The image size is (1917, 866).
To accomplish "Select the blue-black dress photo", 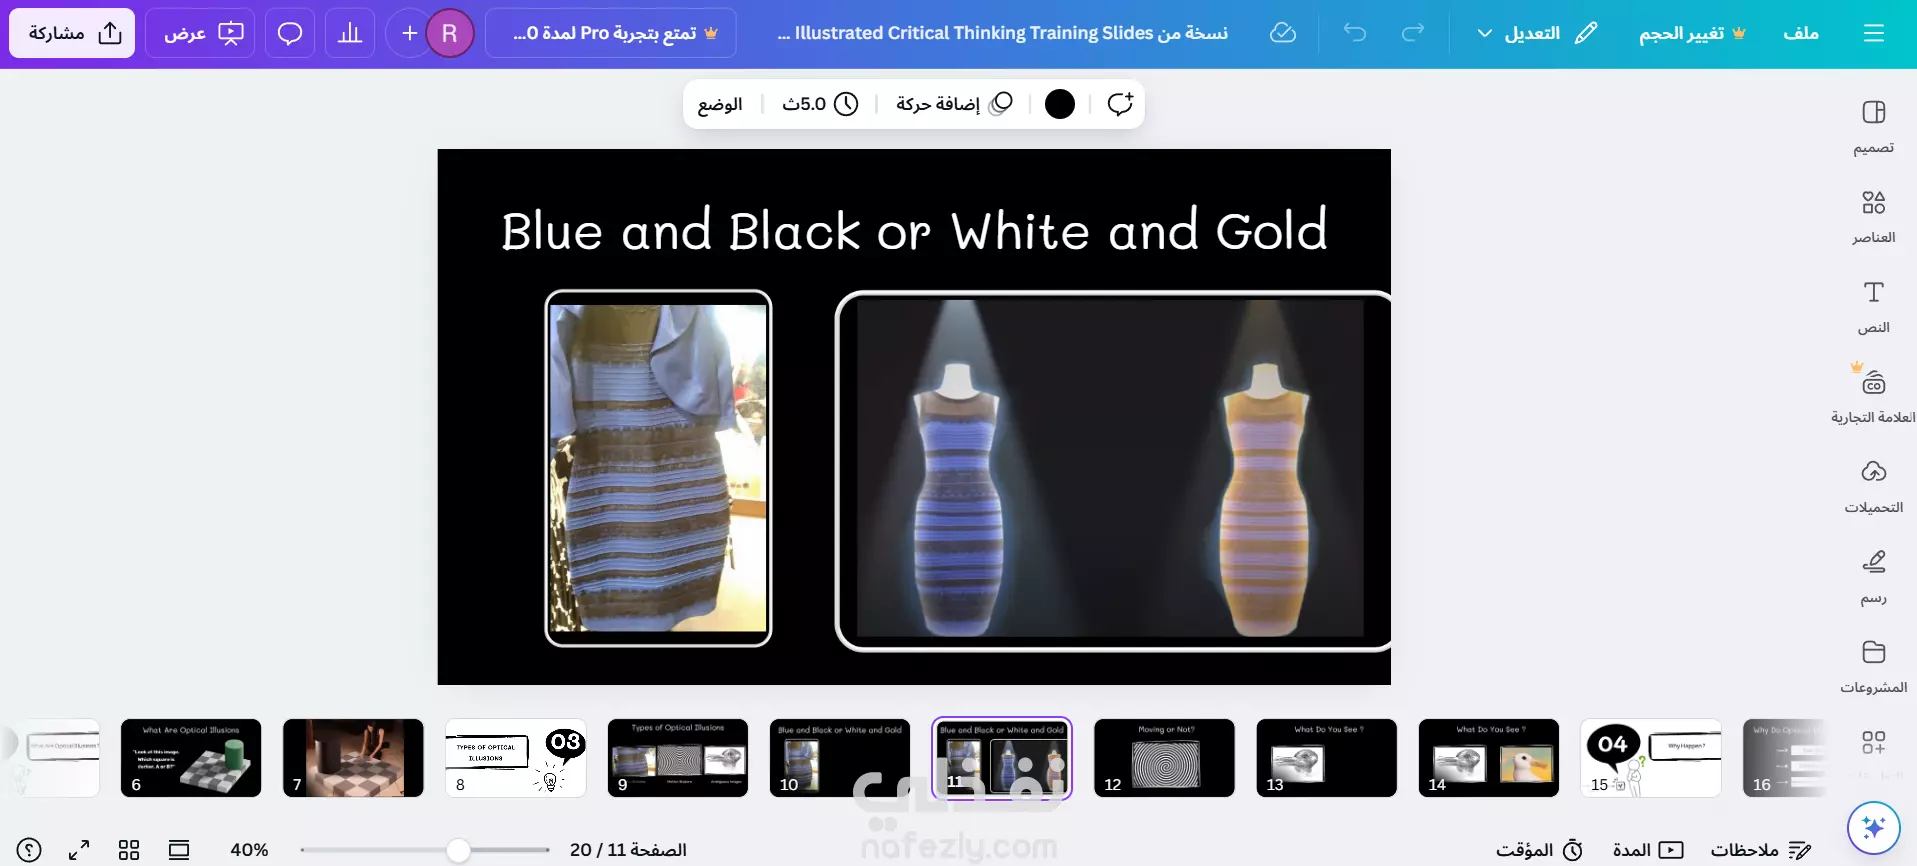I will [x=658, y=468].
